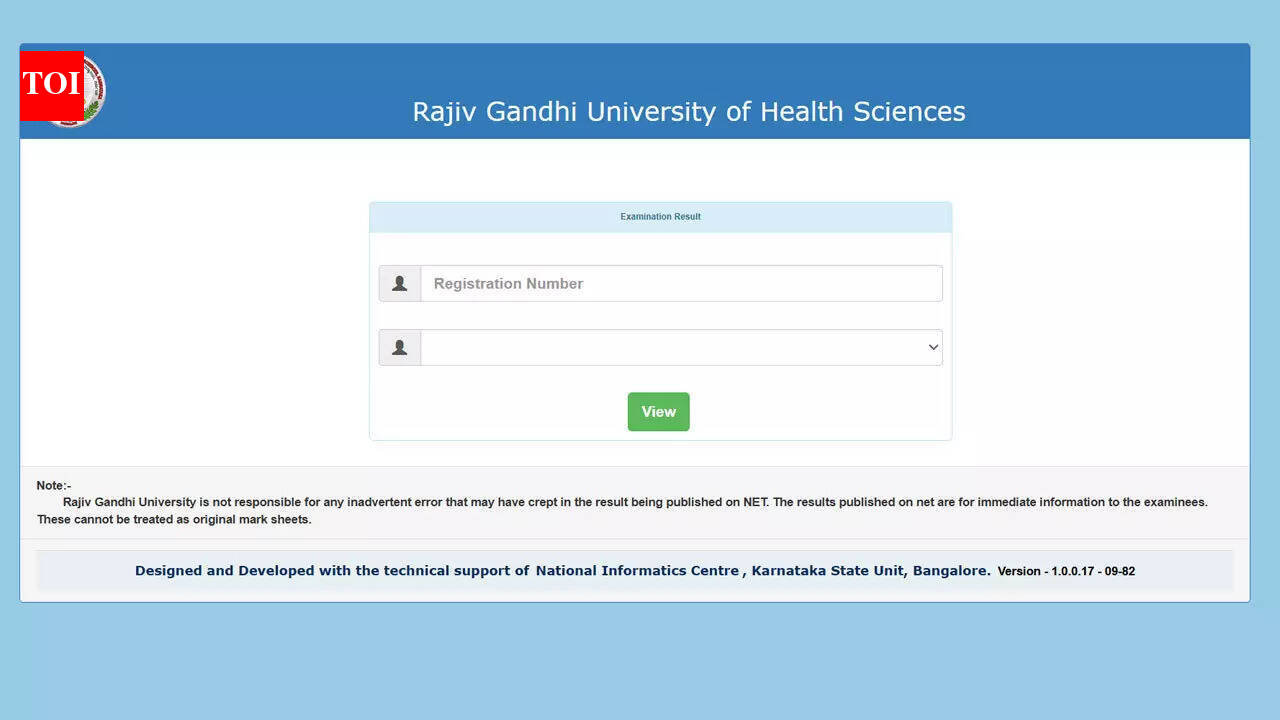The height and width of the screenshot is (720, 1280).
Task: Click the Version 1.0.0.17 text
Action: pos(1066,571)
